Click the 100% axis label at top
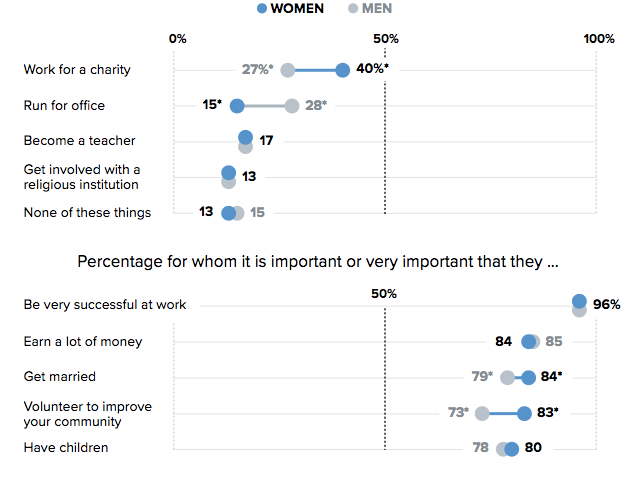The height and width of the screenshot is (490, 638). [x=599, y=39]
